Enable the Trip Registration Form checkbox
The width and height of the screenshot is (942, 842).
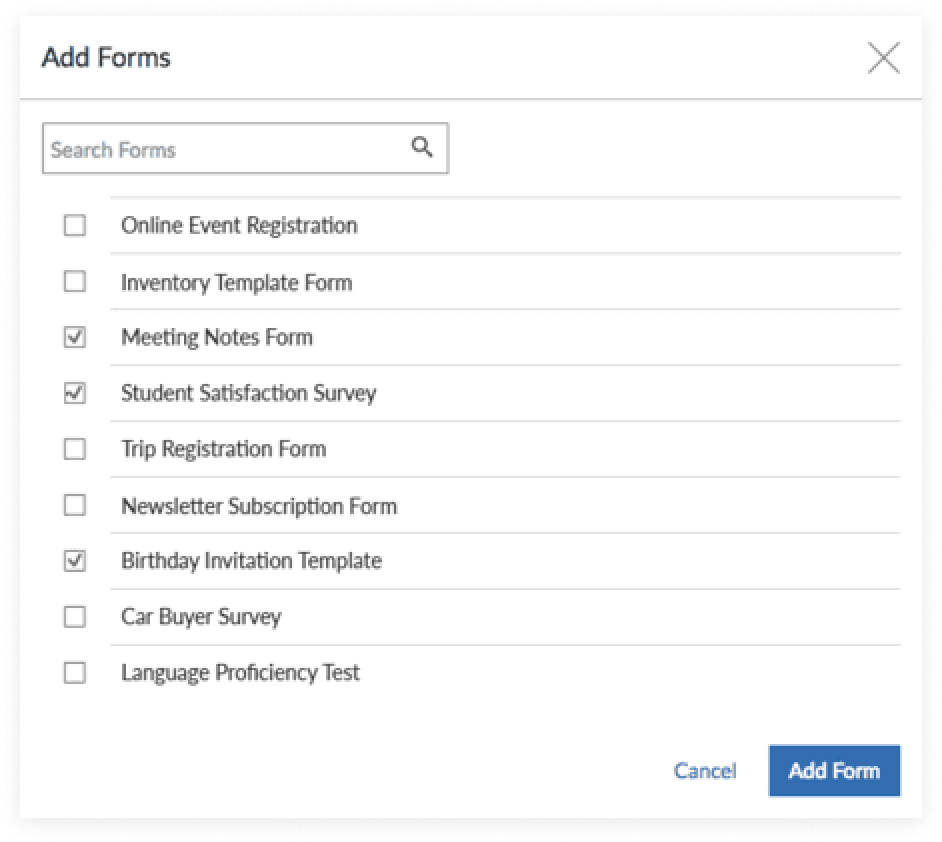click(75, 449)
